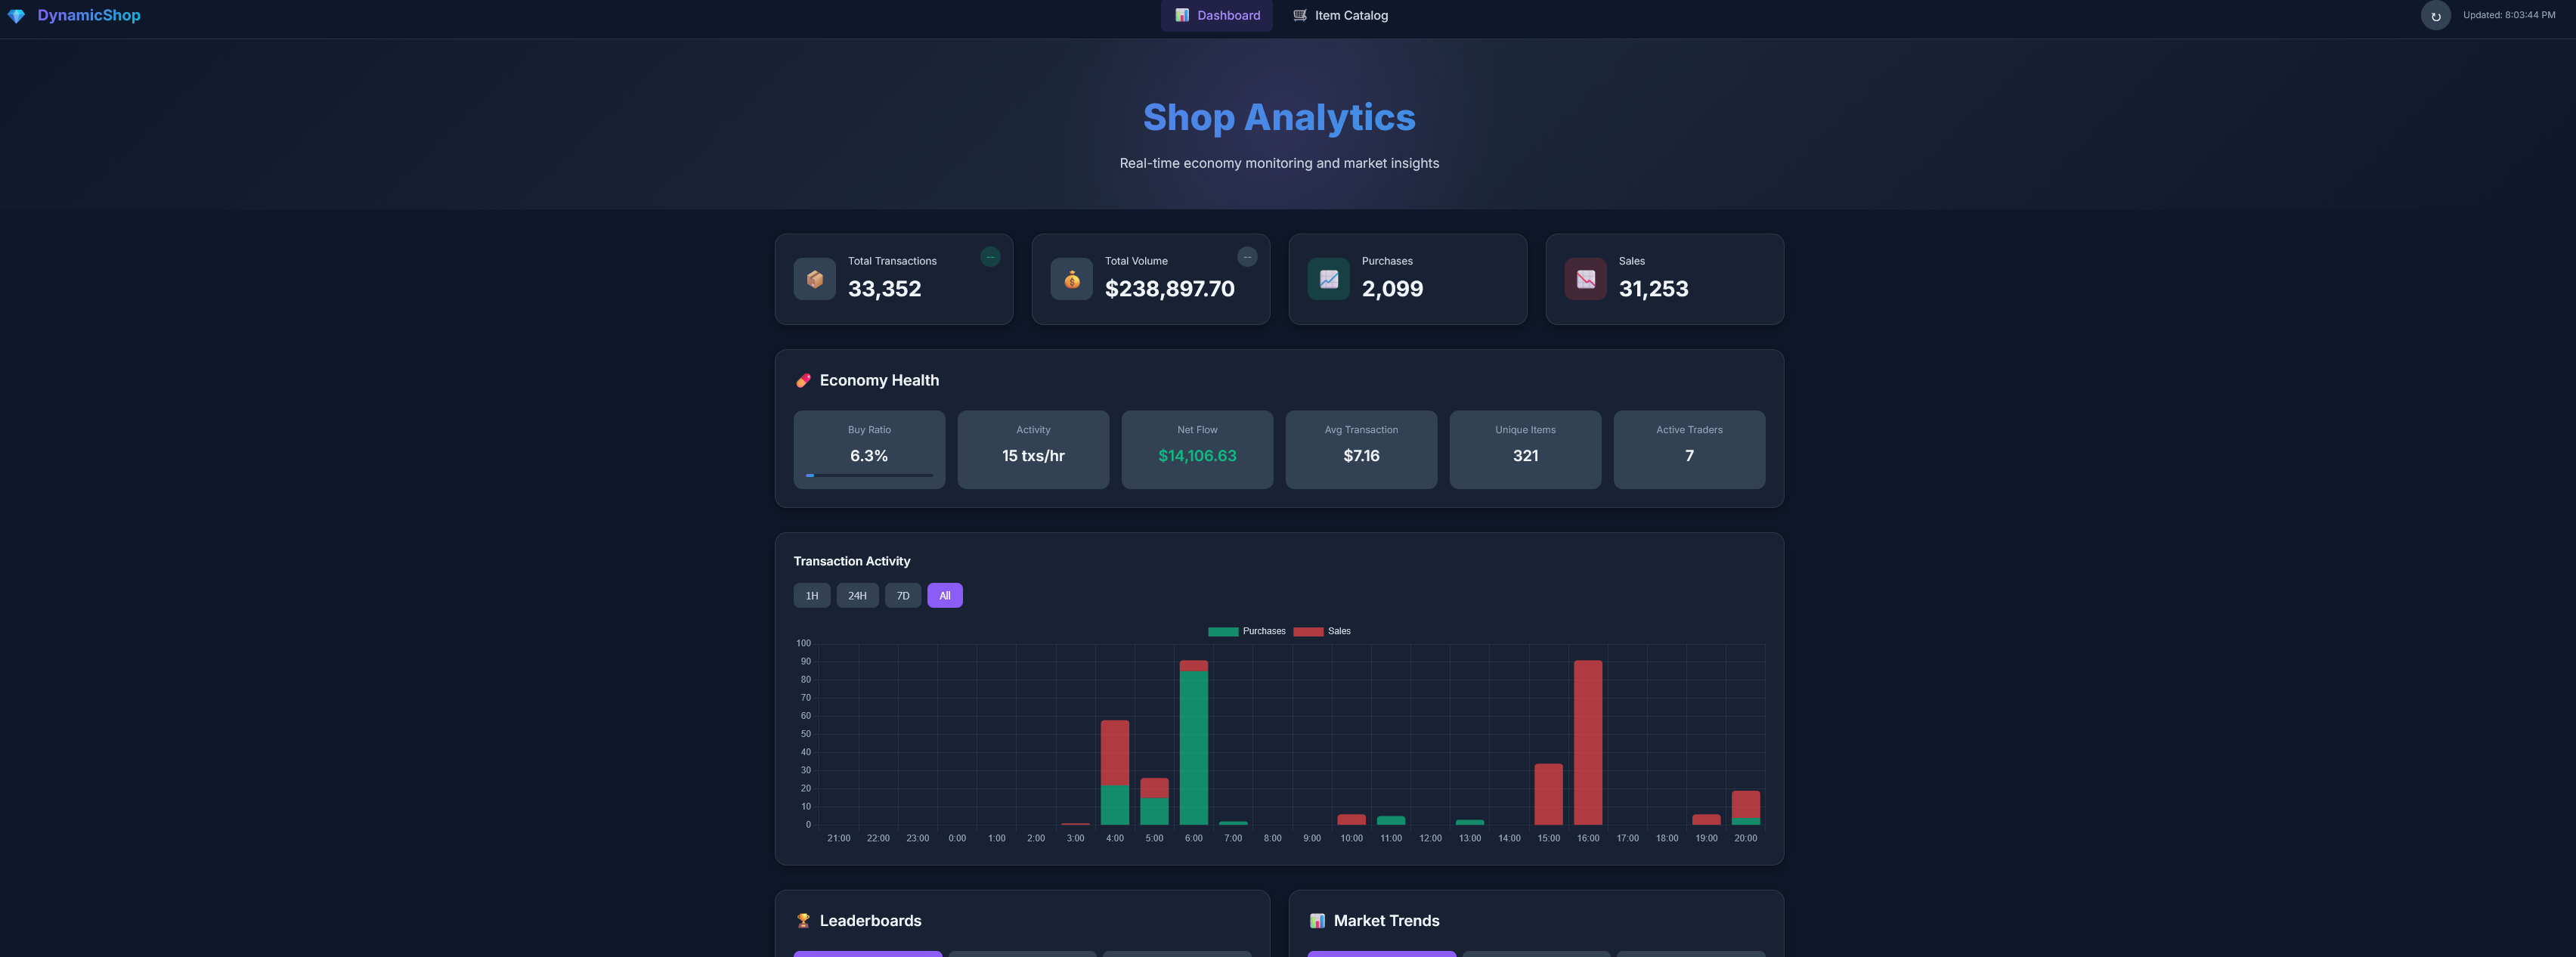
Task: Click the All time range button
Action: point(945,596)
